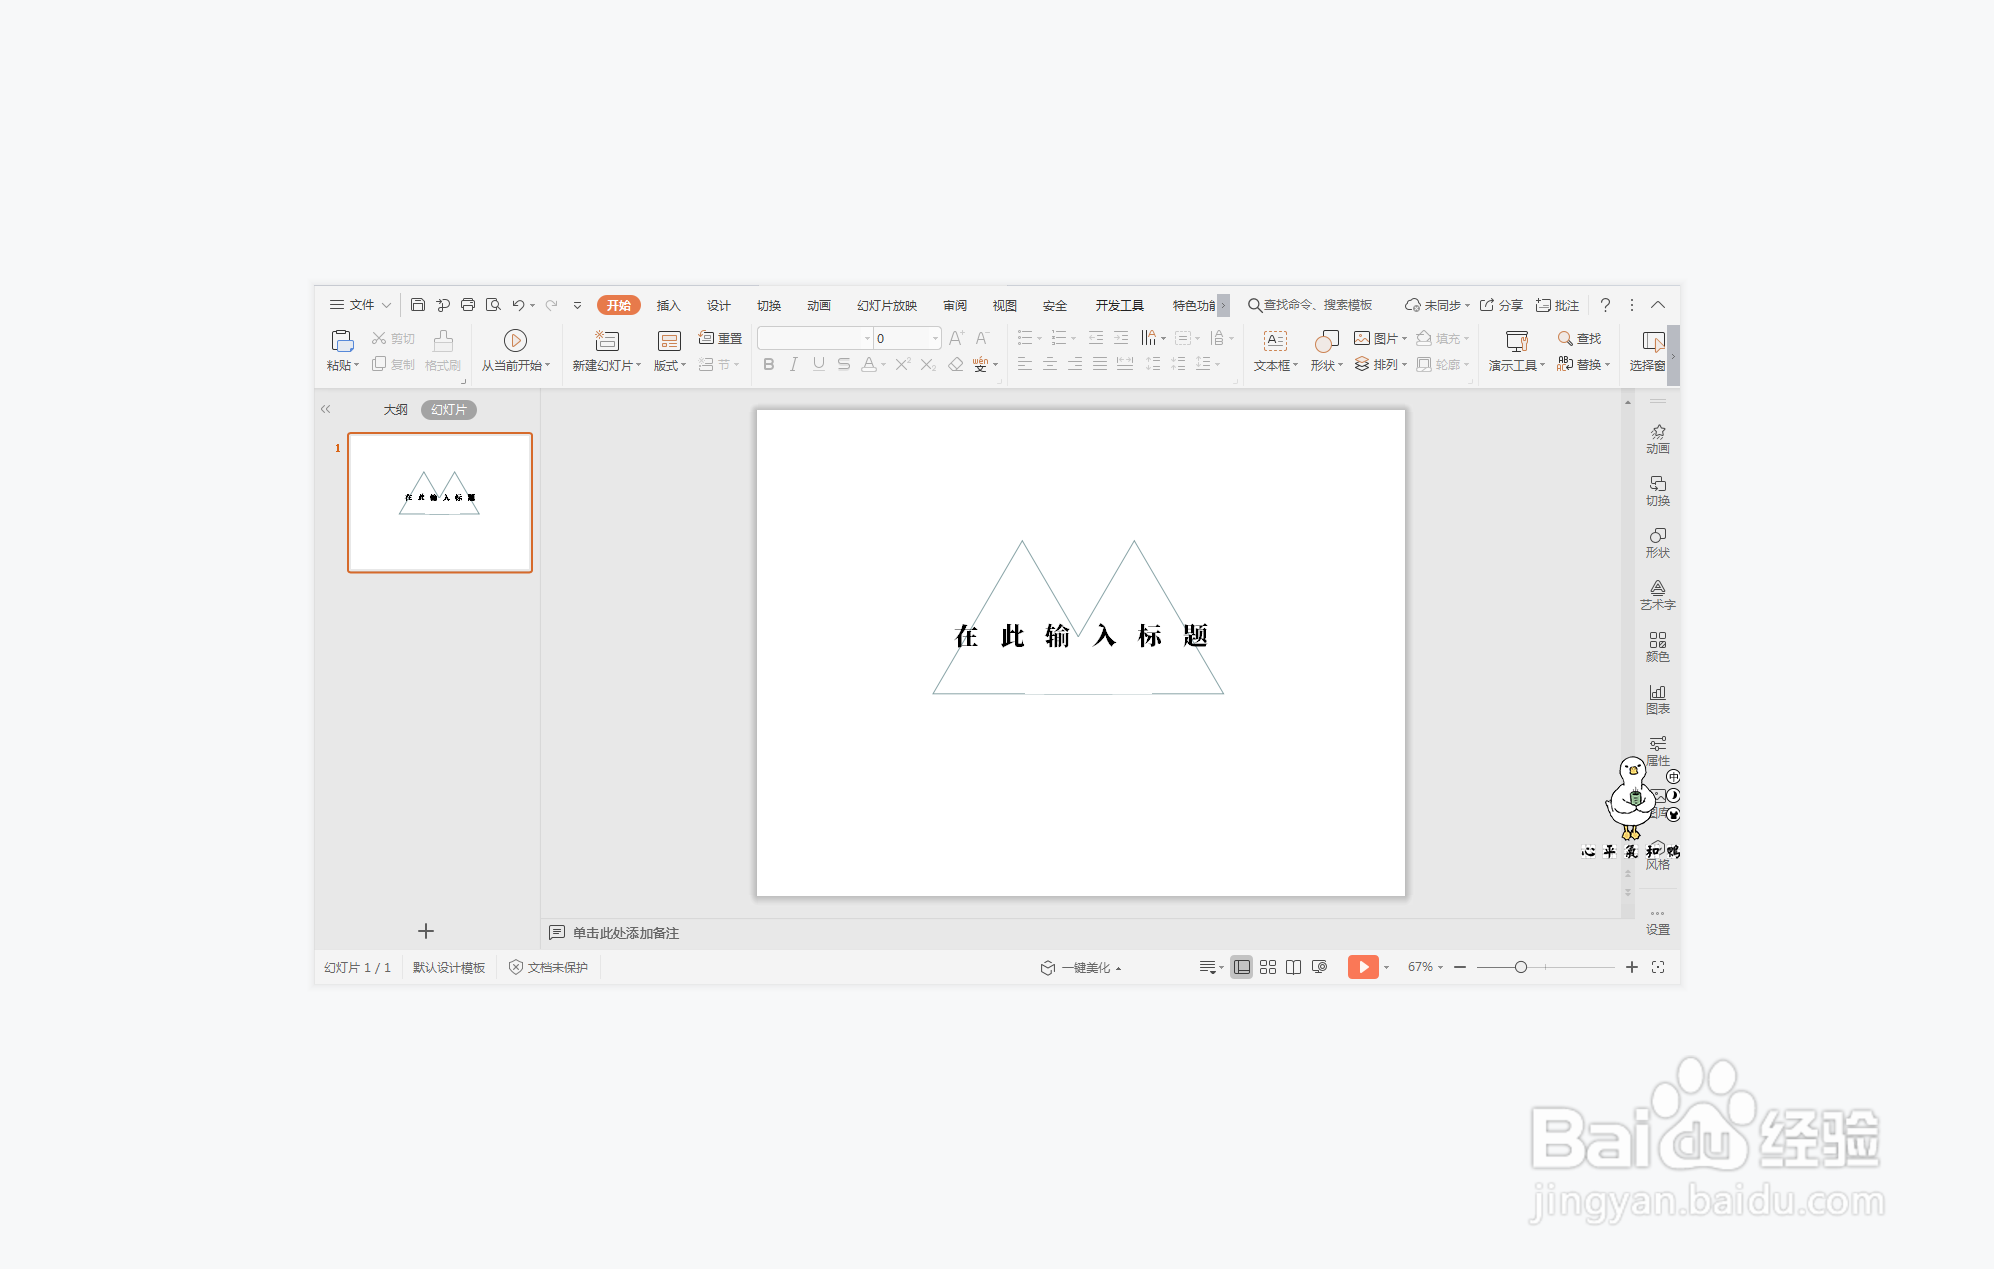Toggle Align Right paragraph button

click(x=1075, y=364)
